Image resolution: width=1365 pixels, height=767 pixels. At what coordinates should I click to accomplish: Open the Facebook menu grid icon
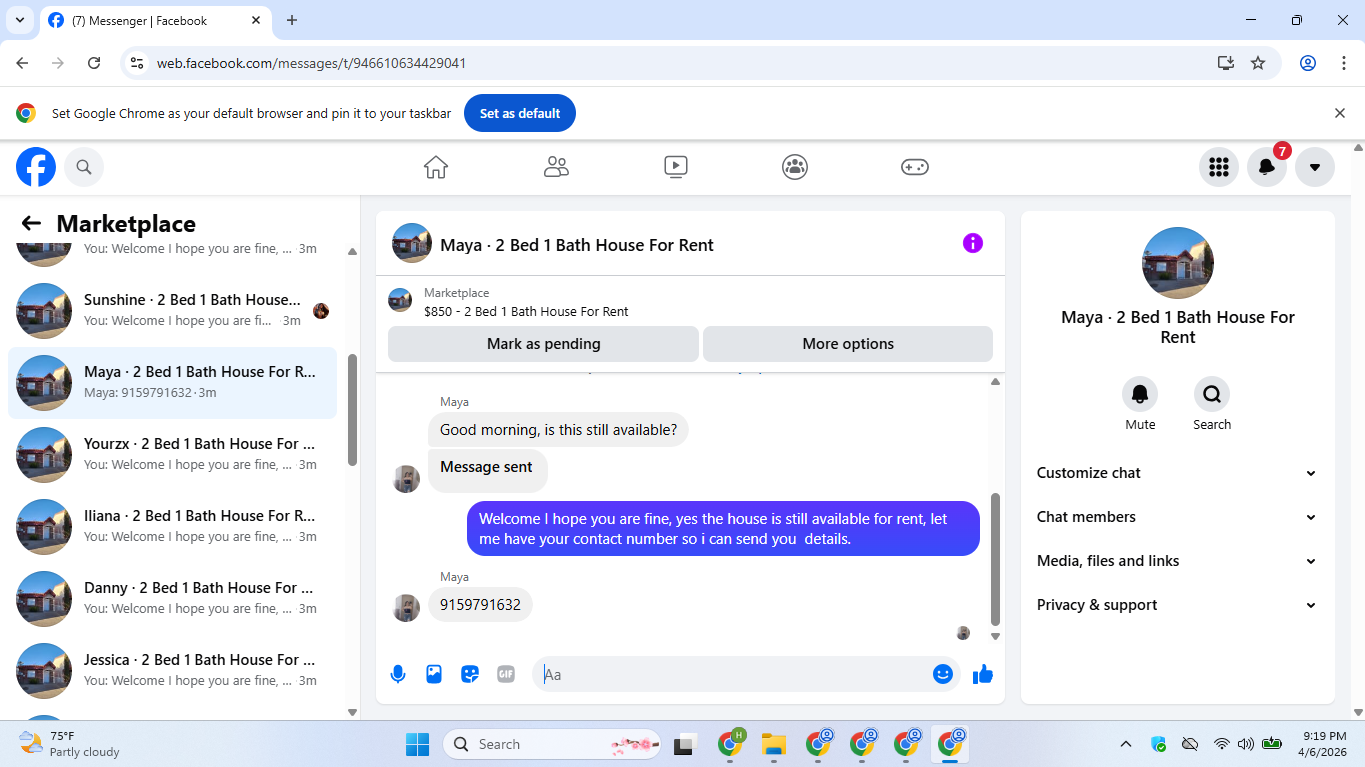pos(1218,167)
